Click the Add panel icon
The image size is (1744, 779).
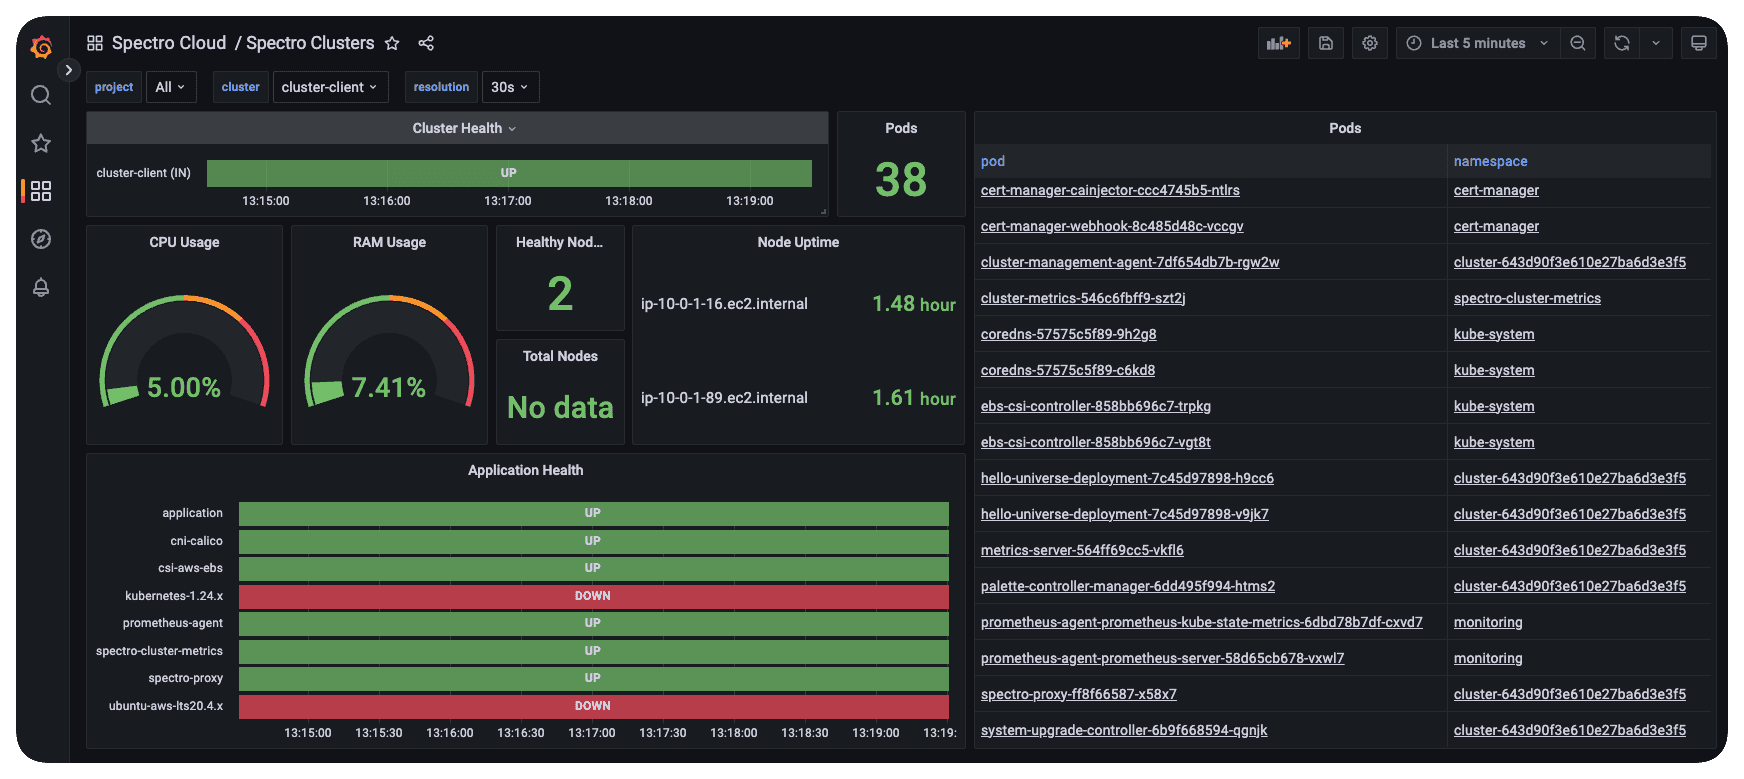click(1279, 43)
